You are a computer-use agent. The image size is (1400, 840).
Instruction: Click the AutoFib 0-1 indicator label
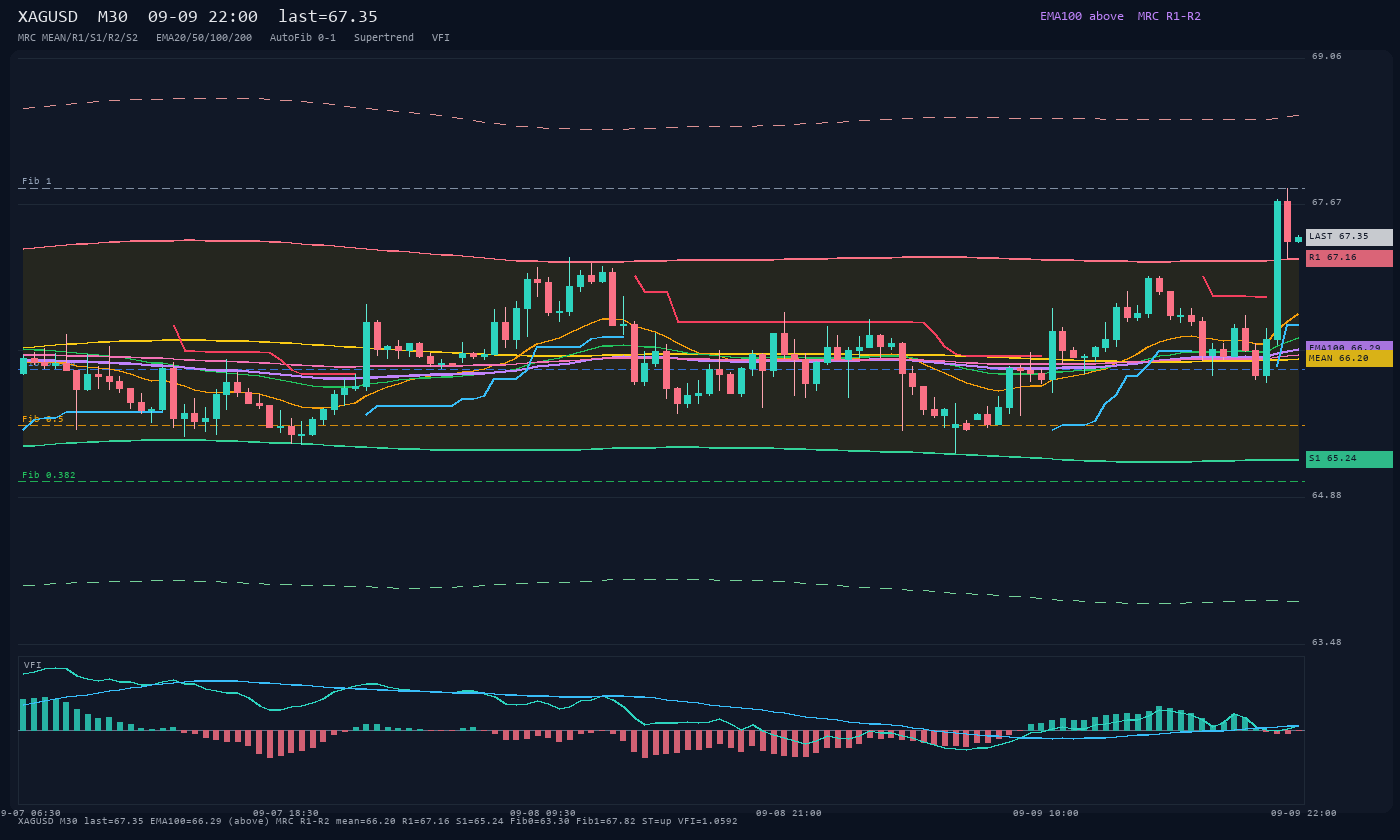point(303,38)
